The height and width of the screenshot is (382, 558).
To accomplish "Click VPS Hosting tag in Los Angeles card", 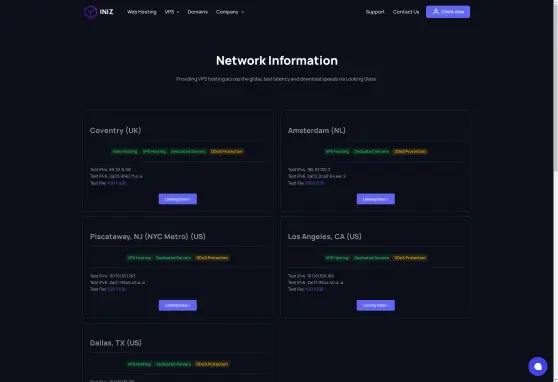I will (x=337, y=258).
